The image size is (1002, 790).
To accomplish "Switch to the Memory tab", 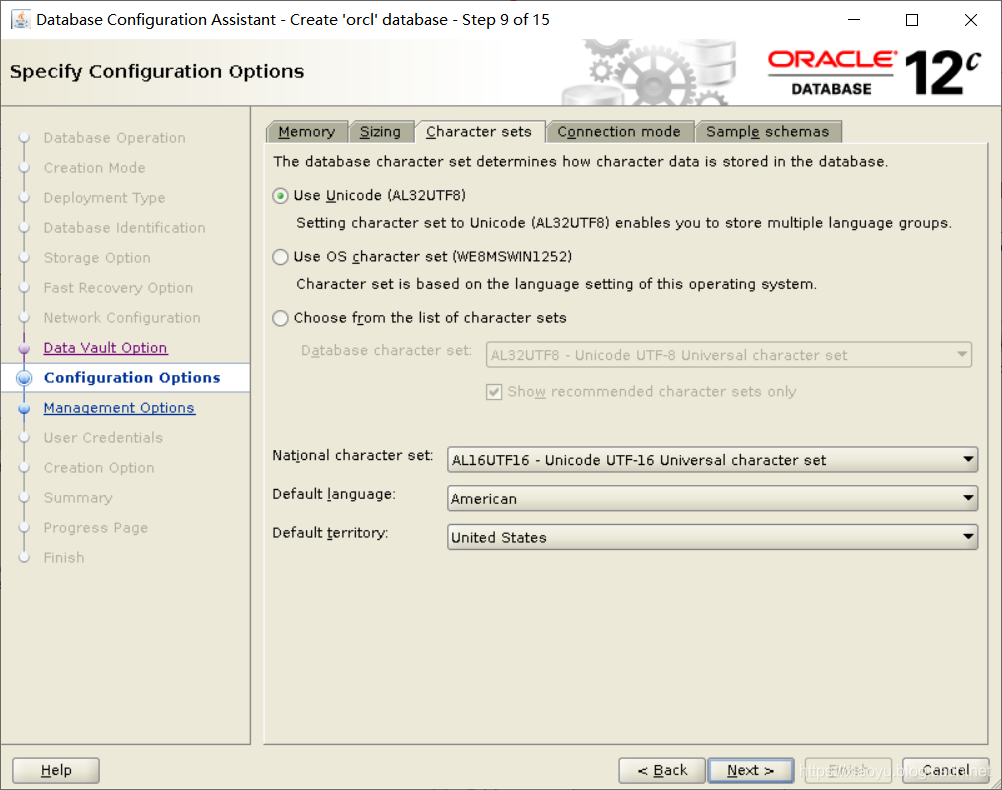I will click(x=307, y=132).
